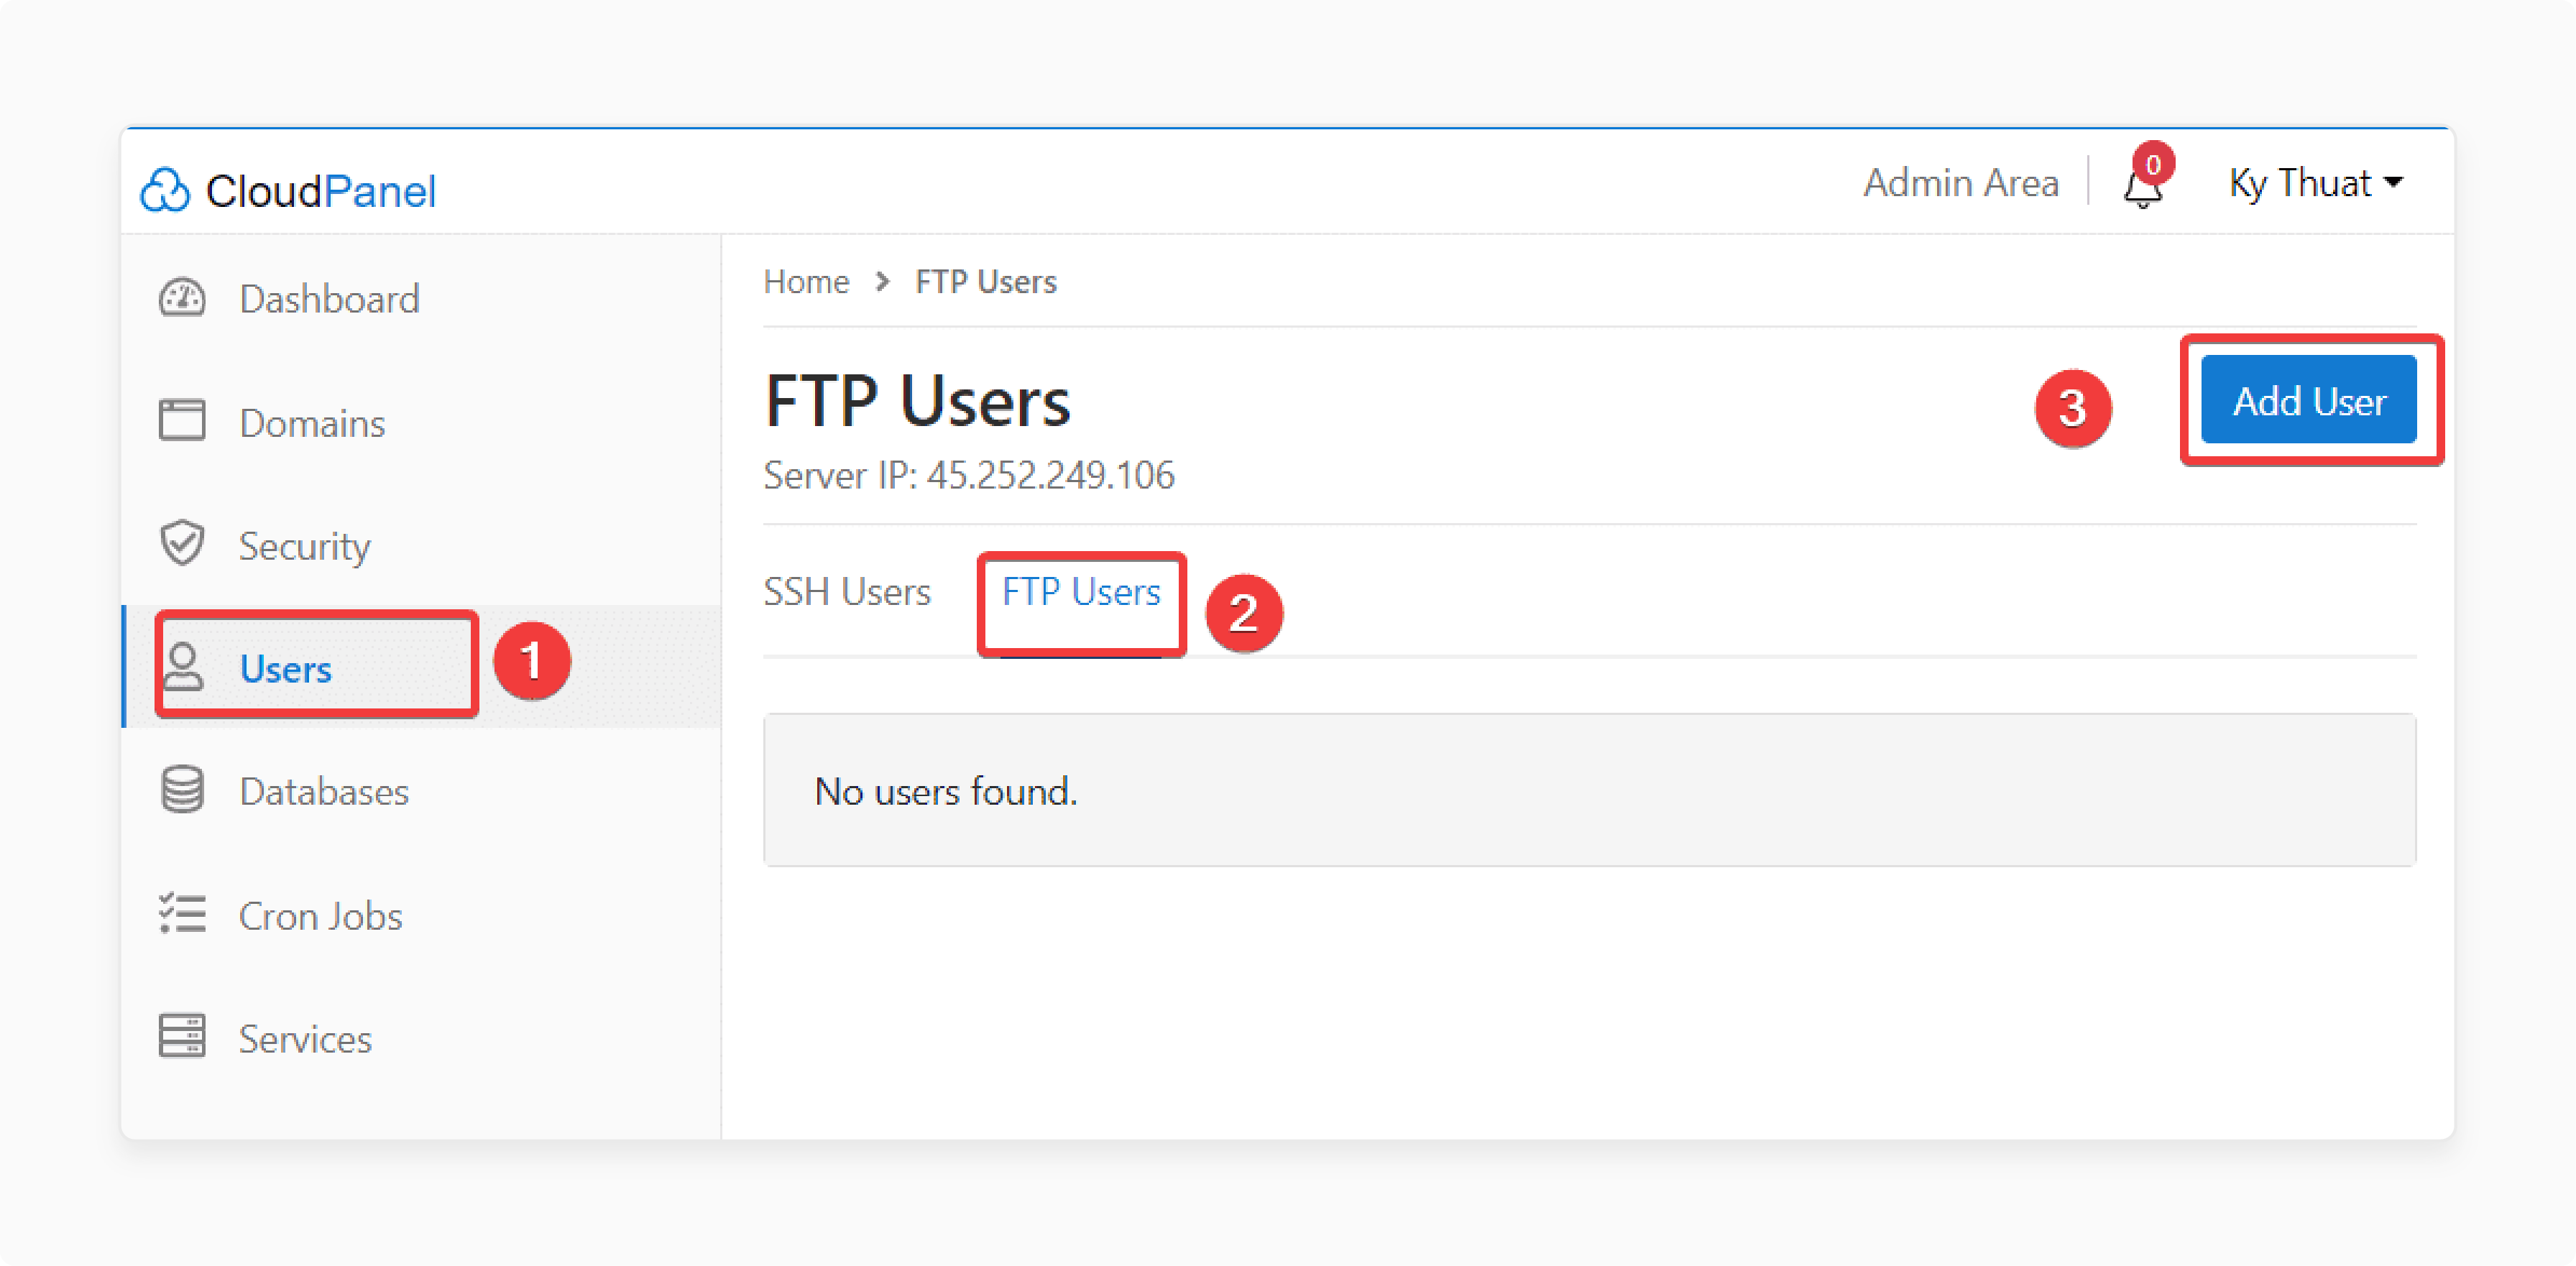Click the FTP Users page heading
This screenshot has width=2576, height=1266.
point(917,401)
